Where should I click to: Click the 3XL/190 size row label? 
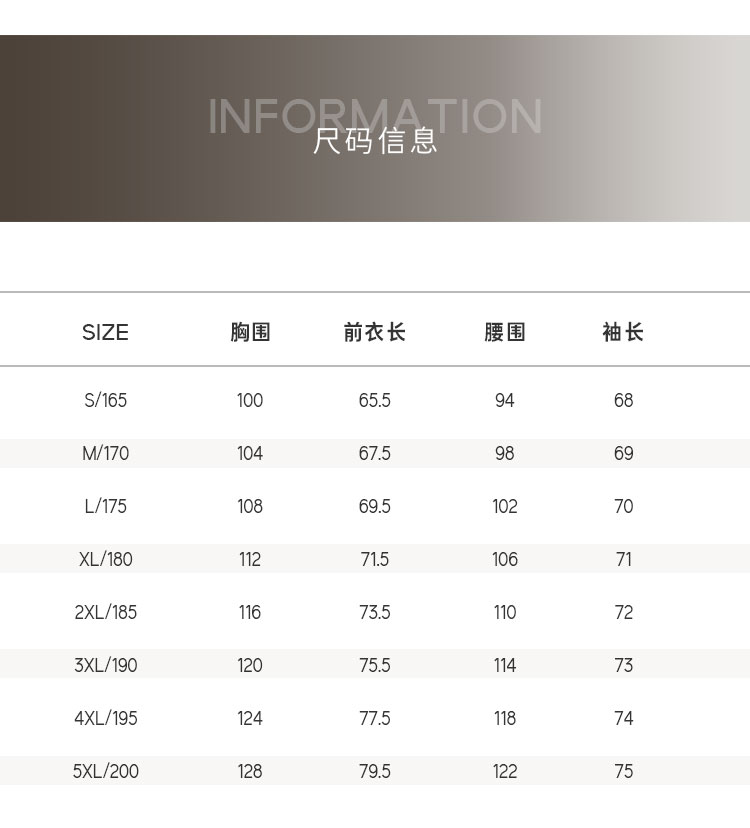pyautogui.click(x=105, y=666)
